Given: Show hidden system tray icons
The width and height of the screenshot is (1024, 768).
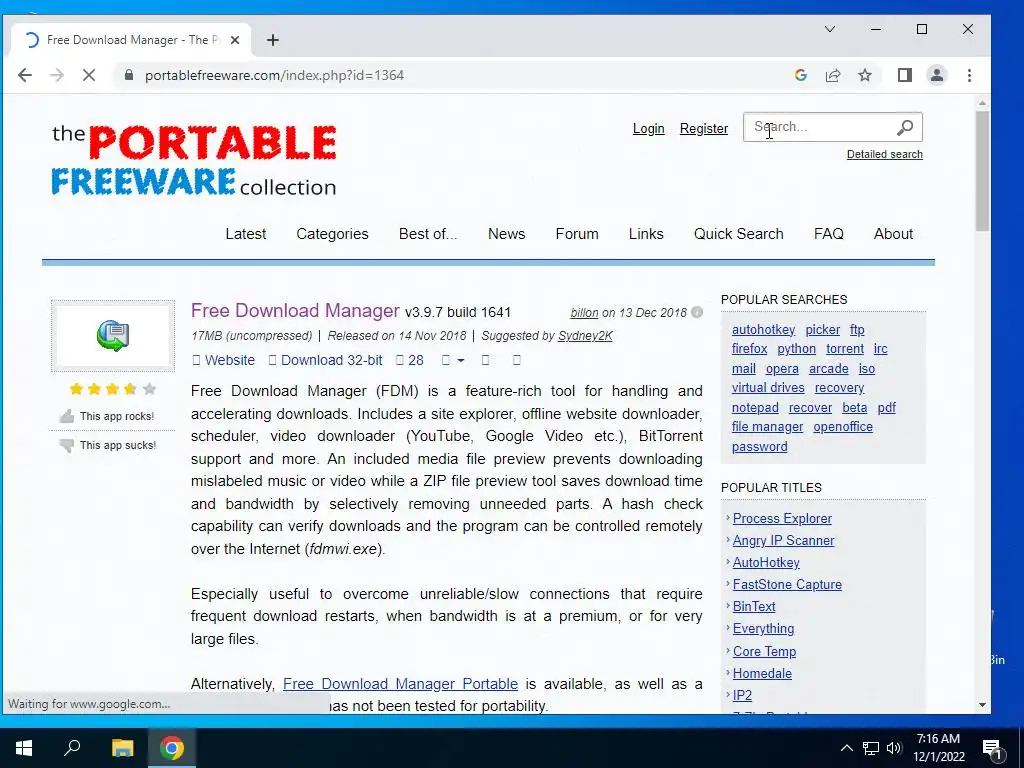Looking at the screenshot, I should pos(846,748).
